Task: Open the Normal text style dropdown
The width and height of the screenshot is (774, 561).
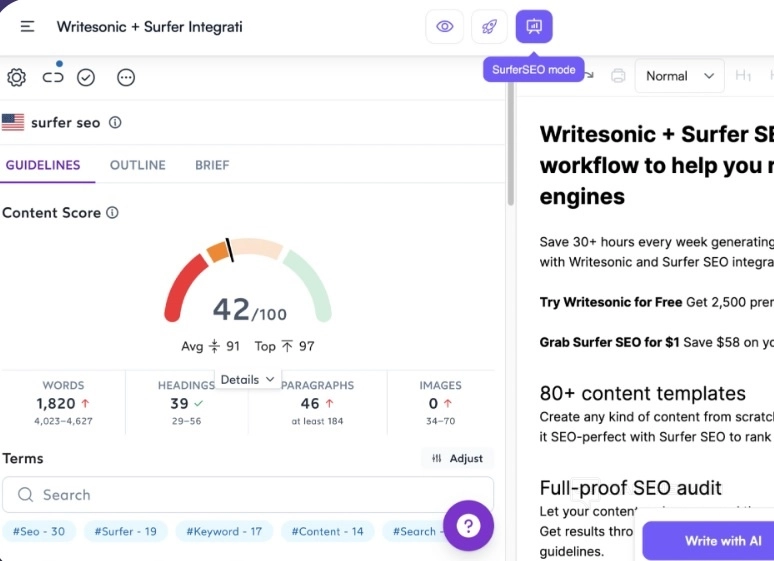Action: point(679,76)
